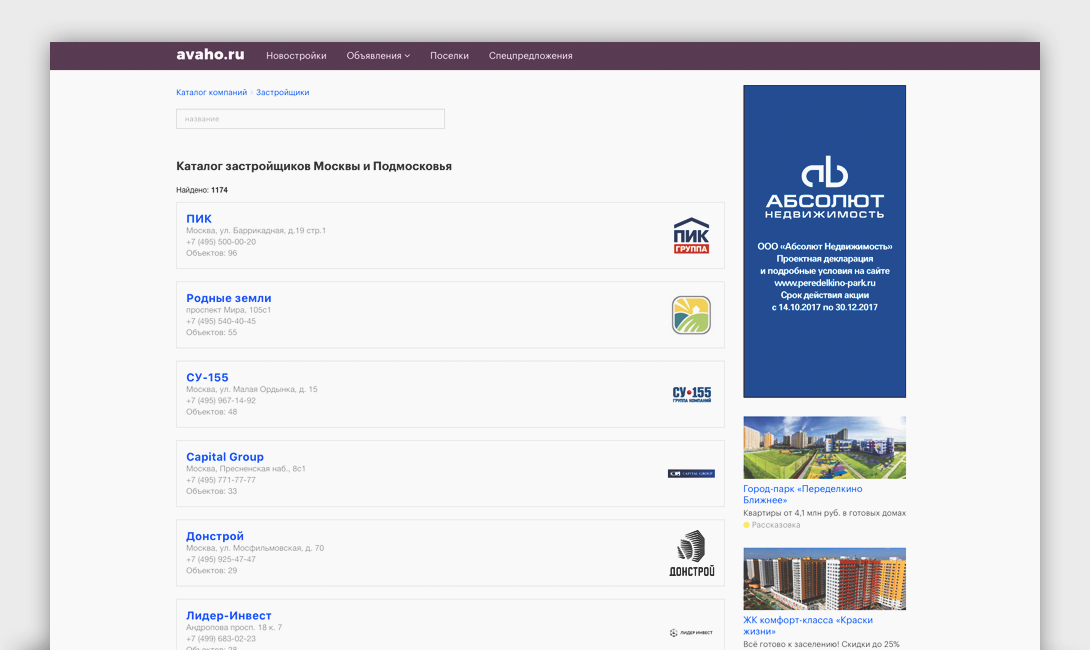Open the Спецпредложения menu item

pos(530,56)
